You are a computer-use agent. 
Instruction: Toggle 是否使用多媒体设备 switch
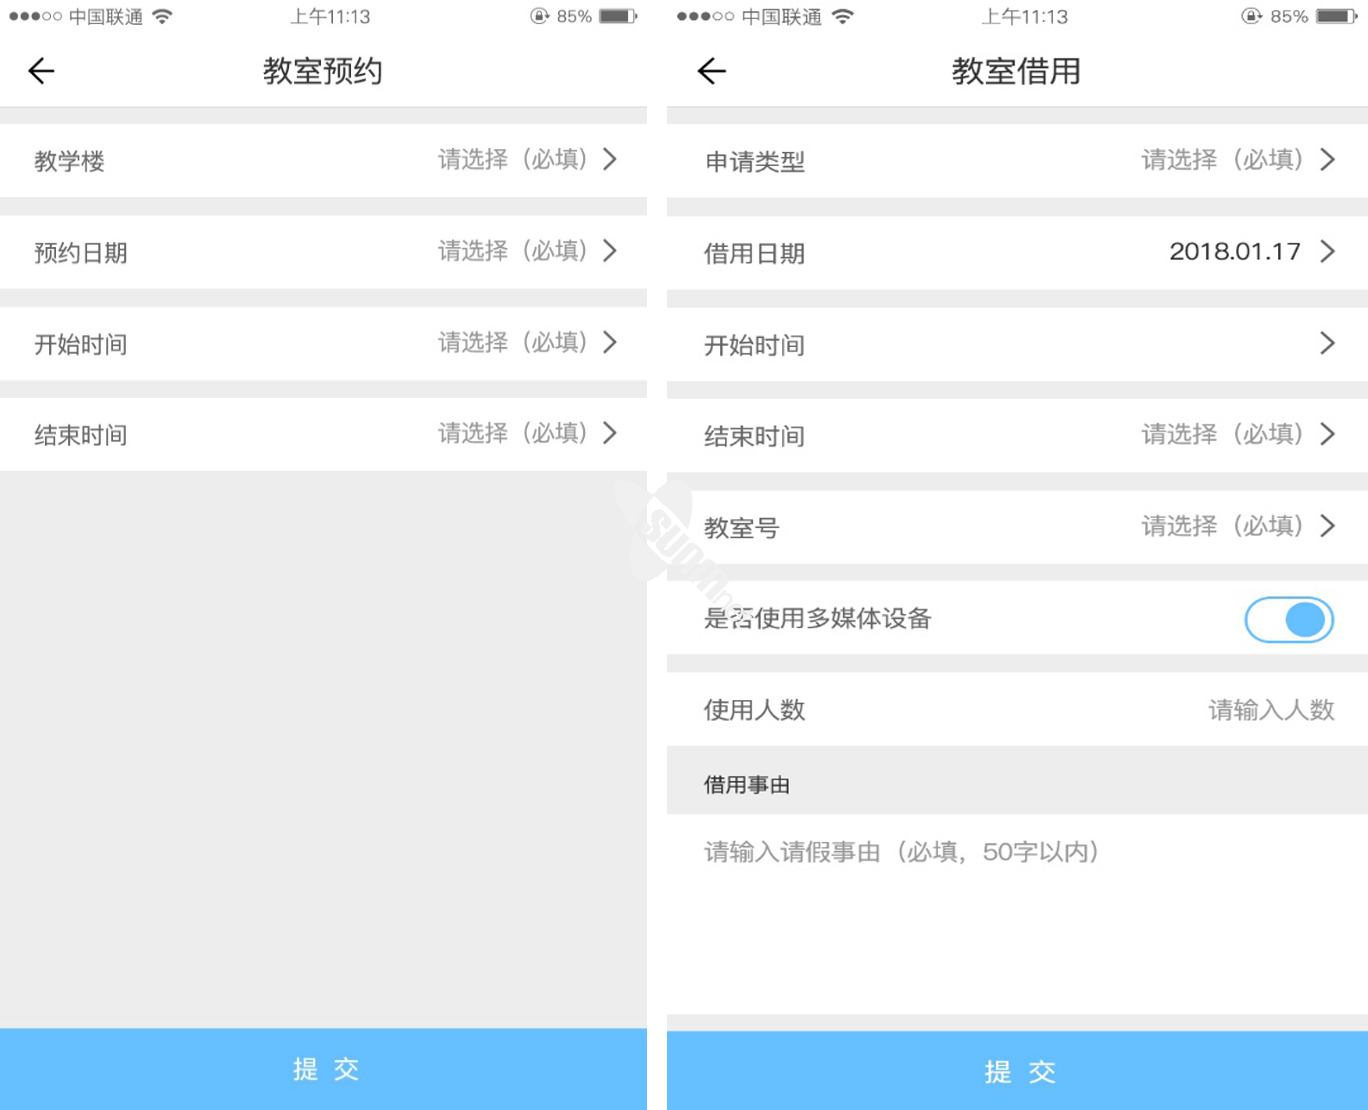point(1288,620)
